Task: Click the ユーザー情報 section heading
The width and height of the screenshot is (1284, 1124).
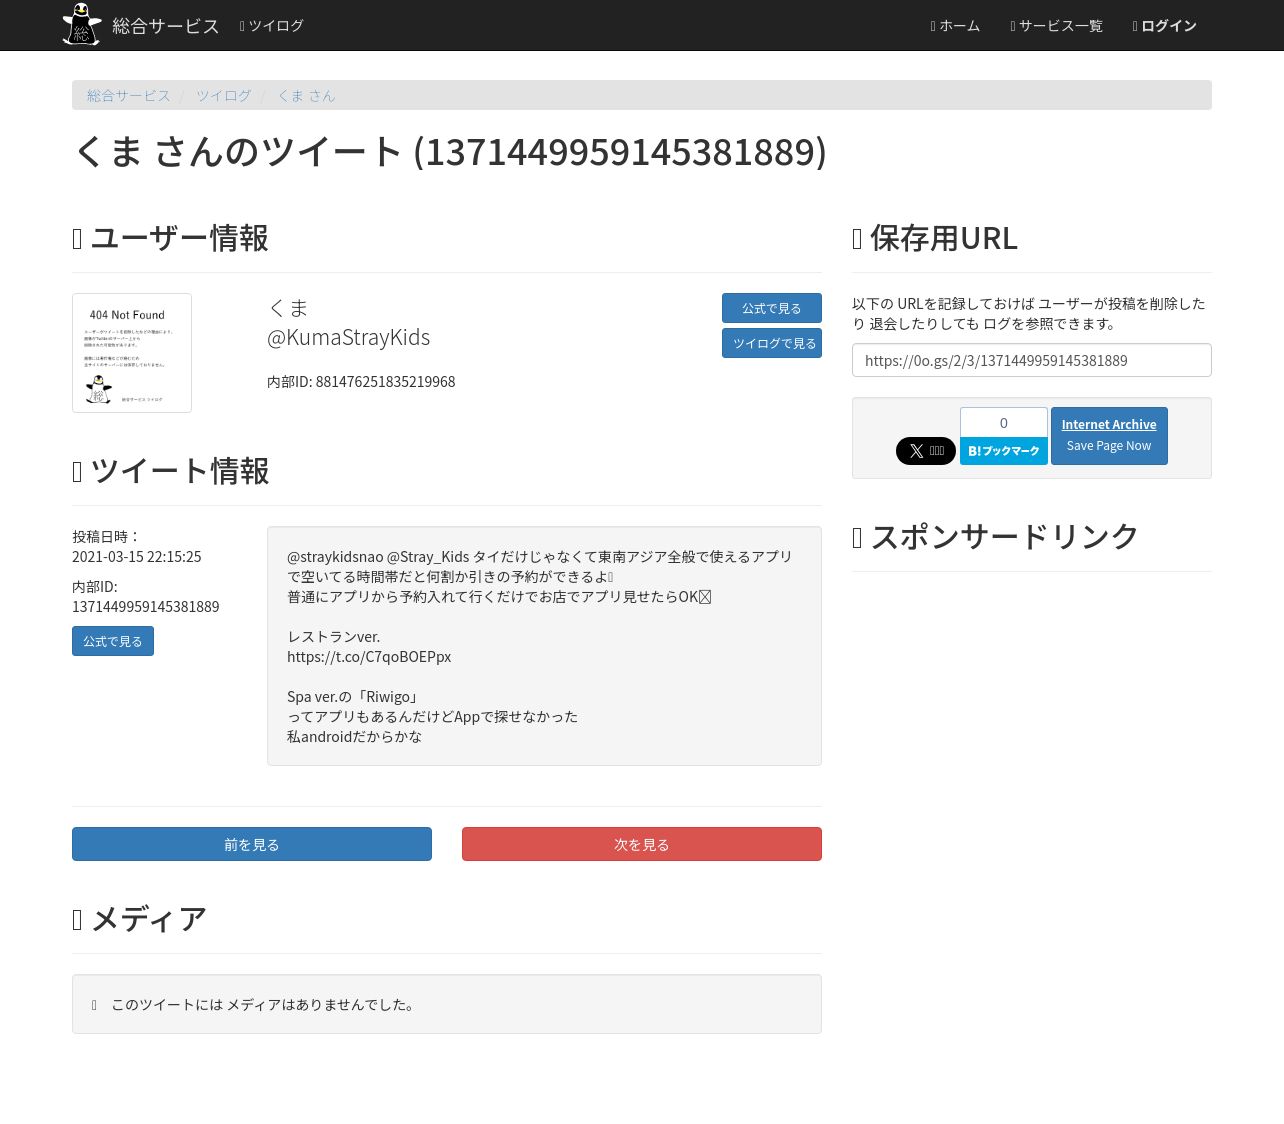Action: point(170,238)
